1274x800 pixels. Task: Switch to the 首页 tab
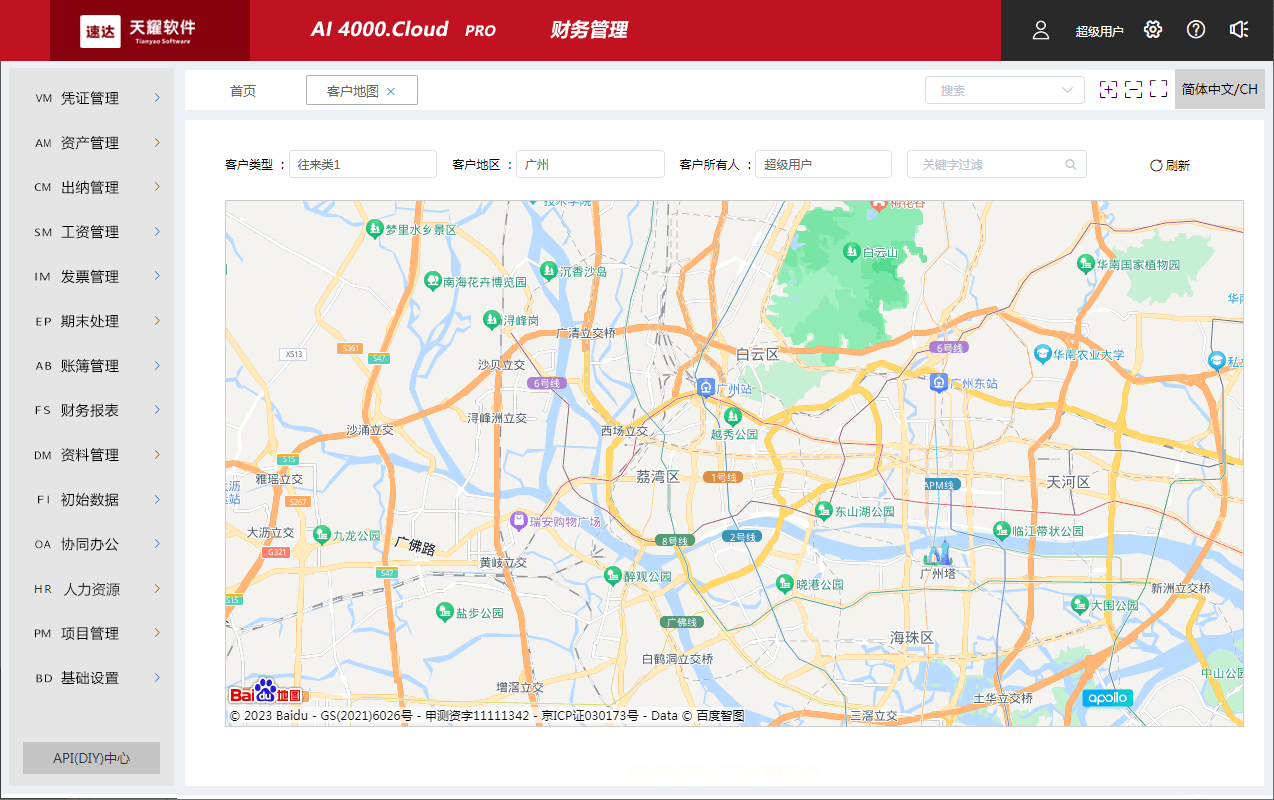point(243,91)
